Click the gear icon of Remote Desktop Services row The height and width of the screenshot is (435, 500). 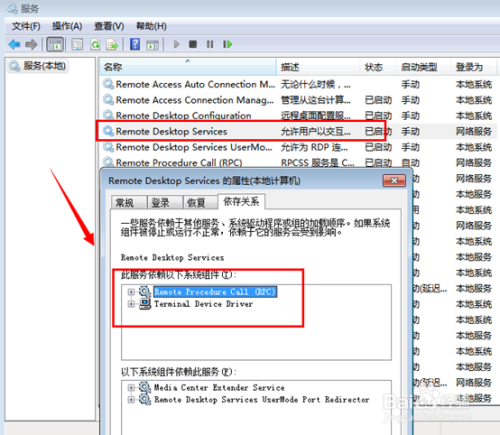coord(108,131)
